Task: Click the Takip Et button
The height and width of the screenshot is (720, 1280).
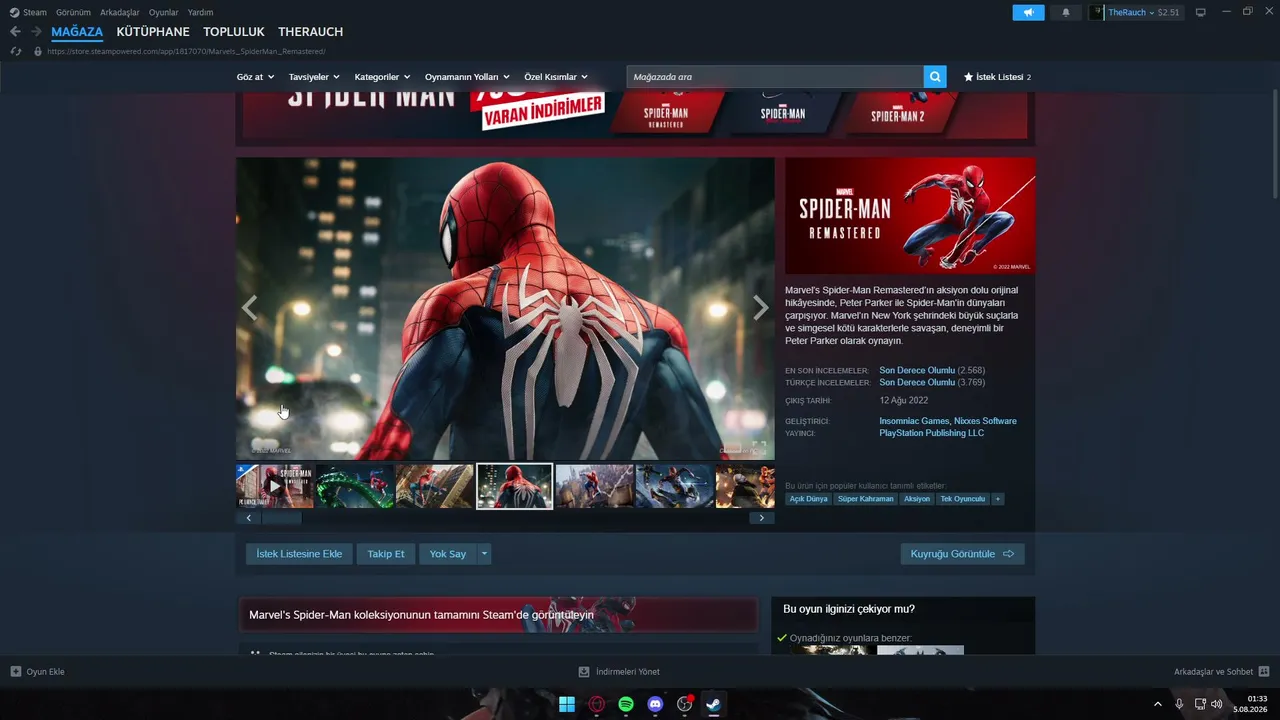Action: [386, 554]
